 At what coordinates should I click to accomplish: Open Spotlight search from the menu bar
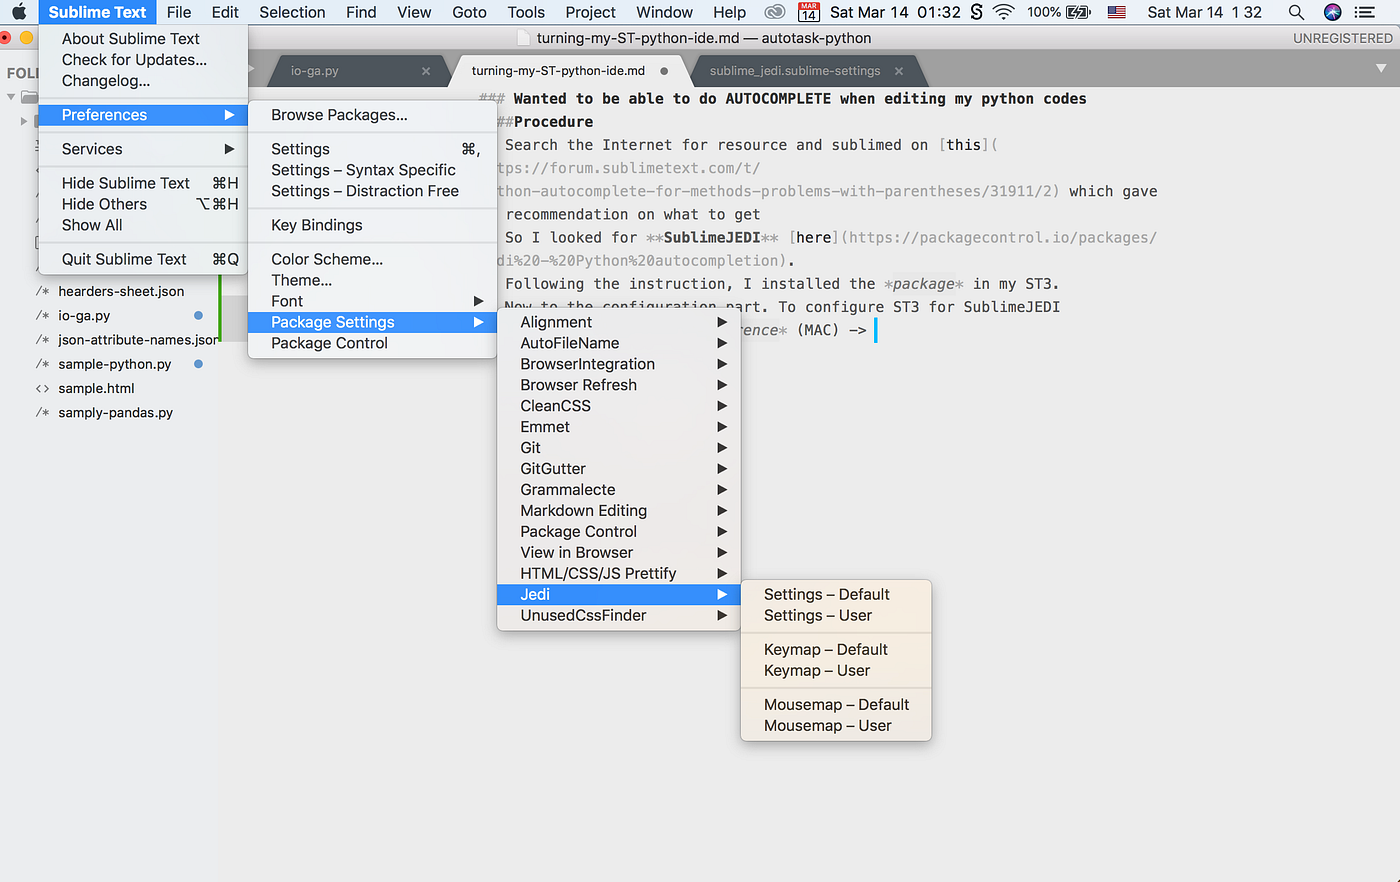[1296, 12]
